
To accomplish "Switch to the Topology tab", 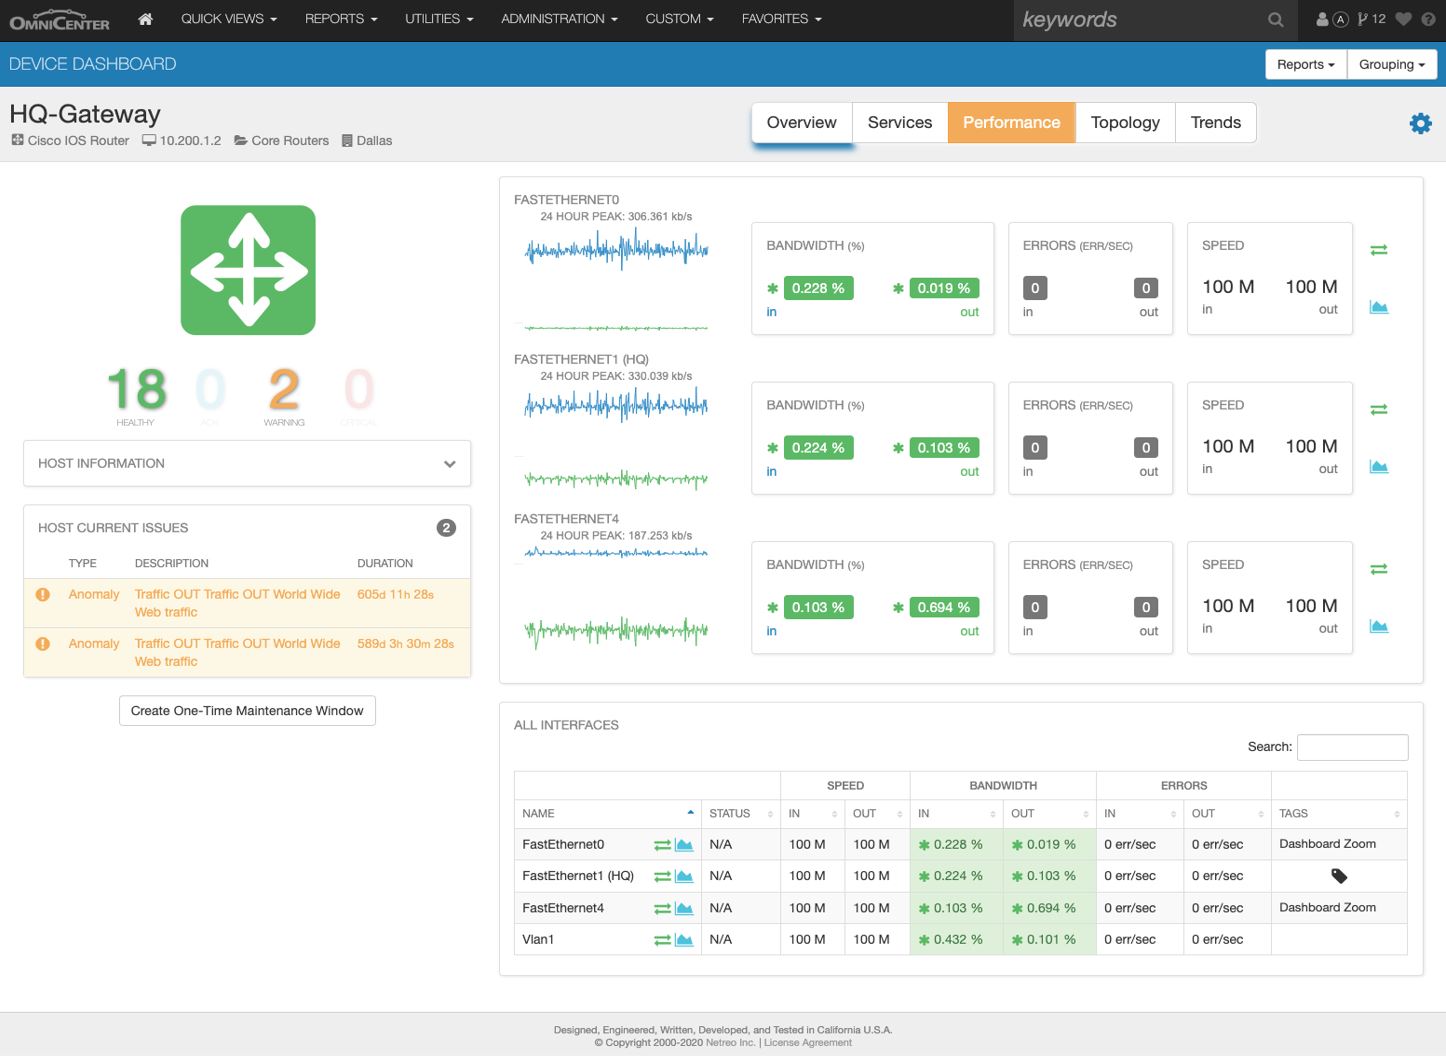I will point(1125,122).
